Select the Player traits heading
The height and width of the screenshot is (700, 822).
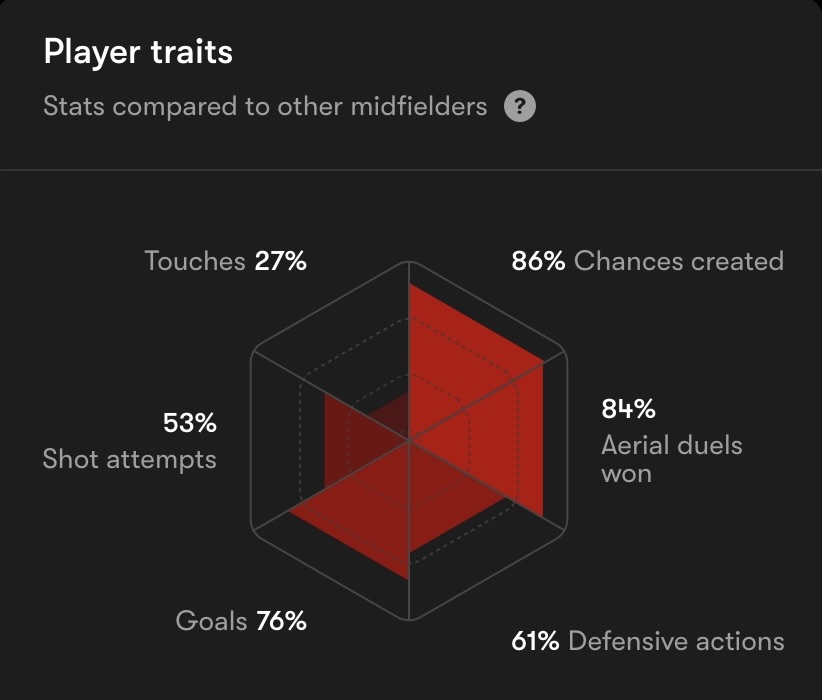tap(138, 52)
